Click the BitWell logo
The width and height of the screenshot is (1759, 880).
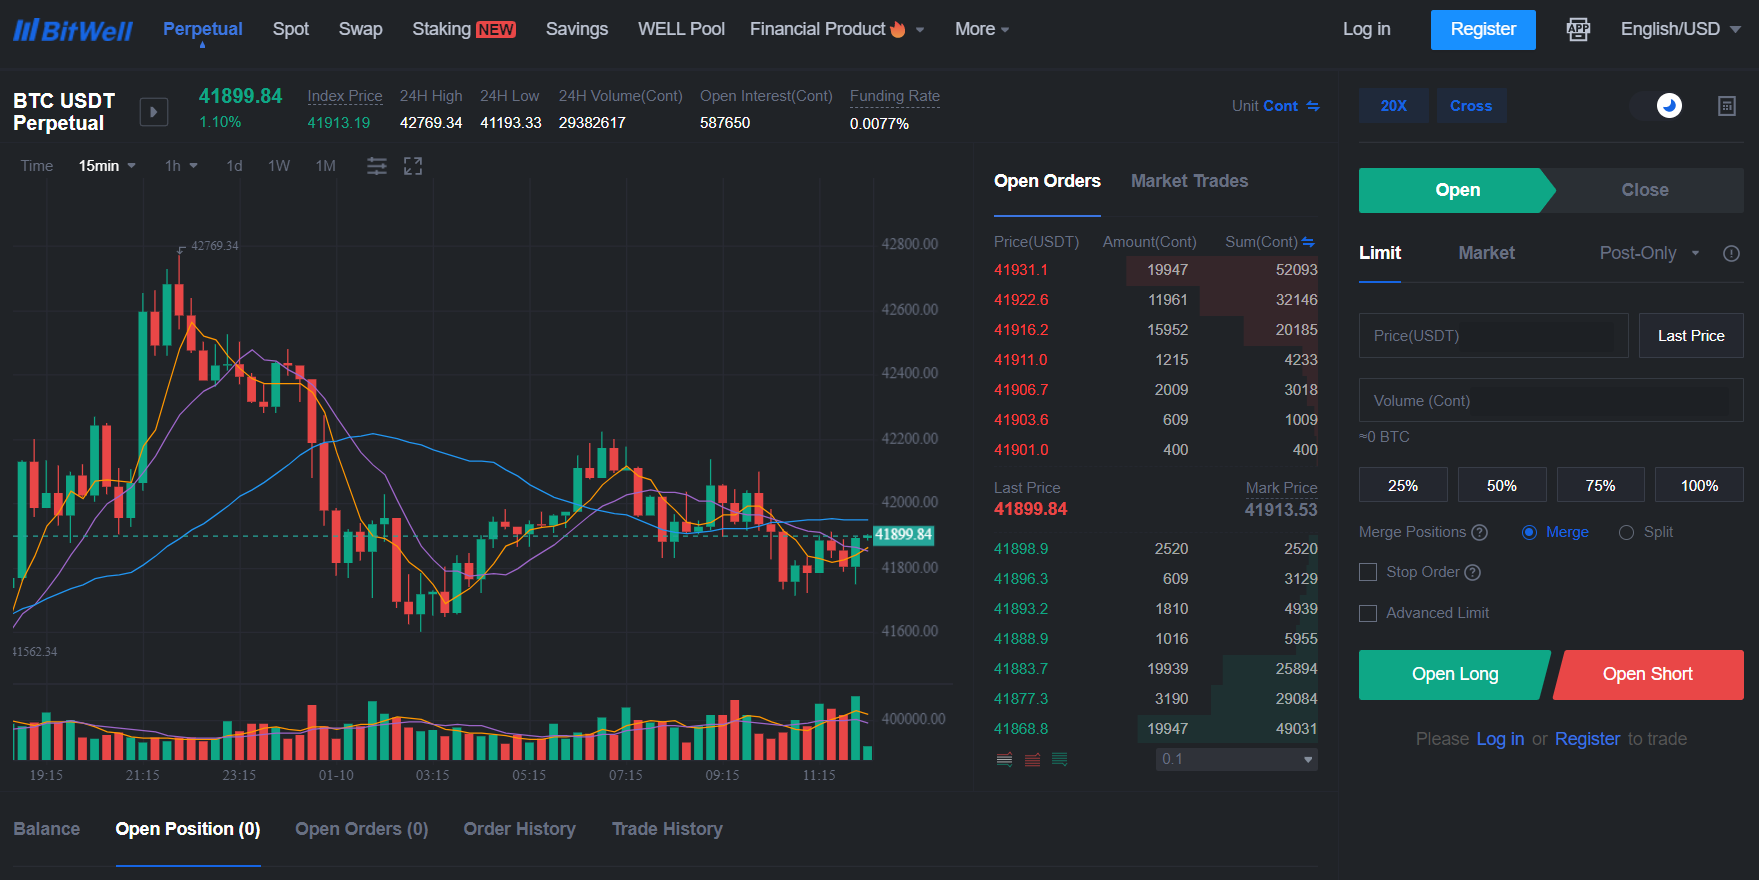[72, 30]
